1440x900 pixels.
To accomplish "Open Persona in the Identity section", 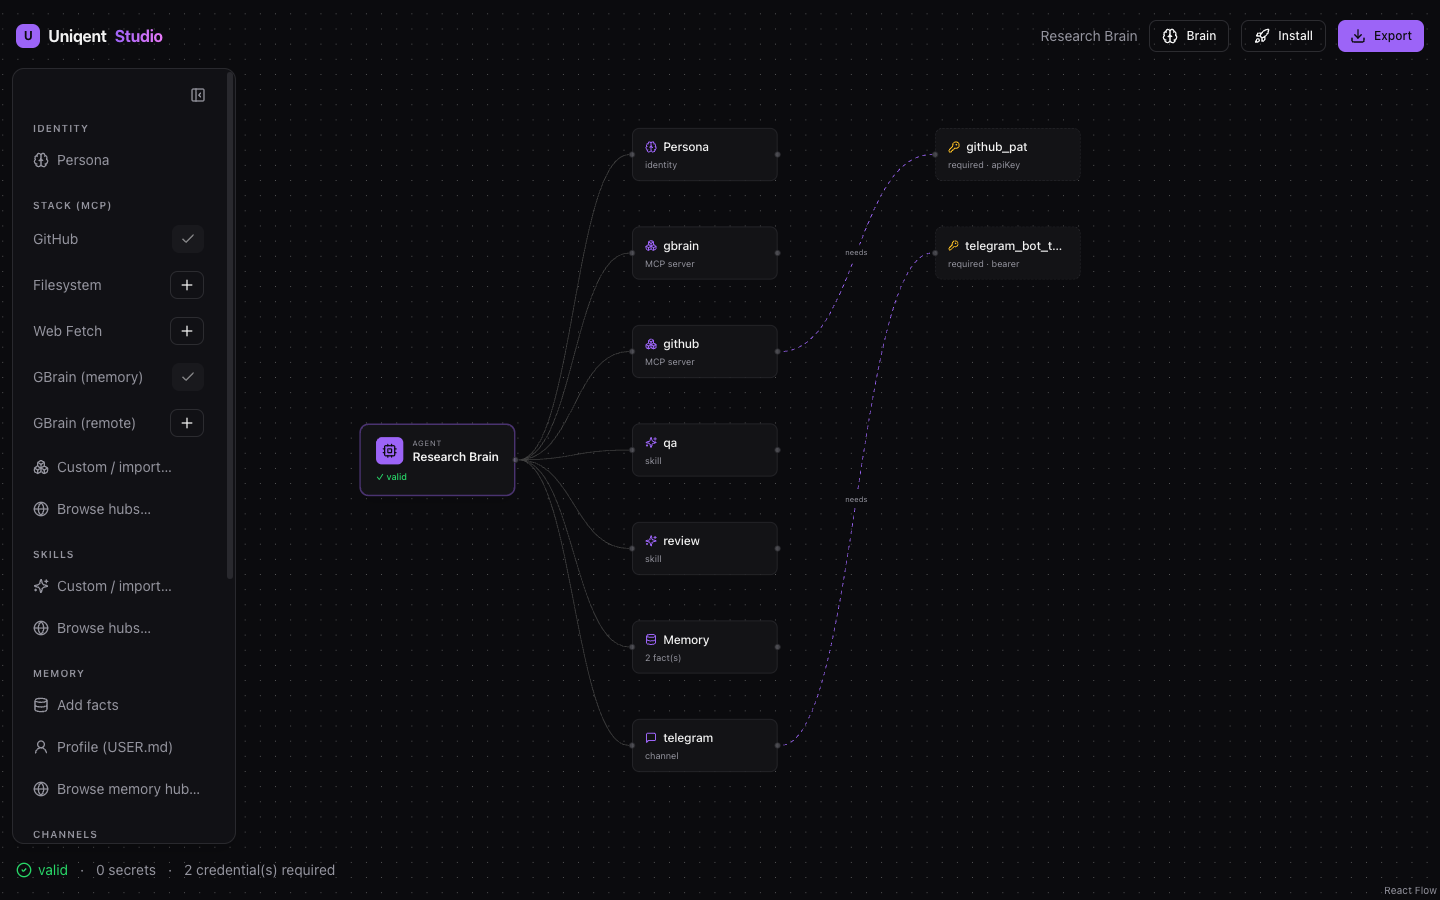I will (118, 160).
